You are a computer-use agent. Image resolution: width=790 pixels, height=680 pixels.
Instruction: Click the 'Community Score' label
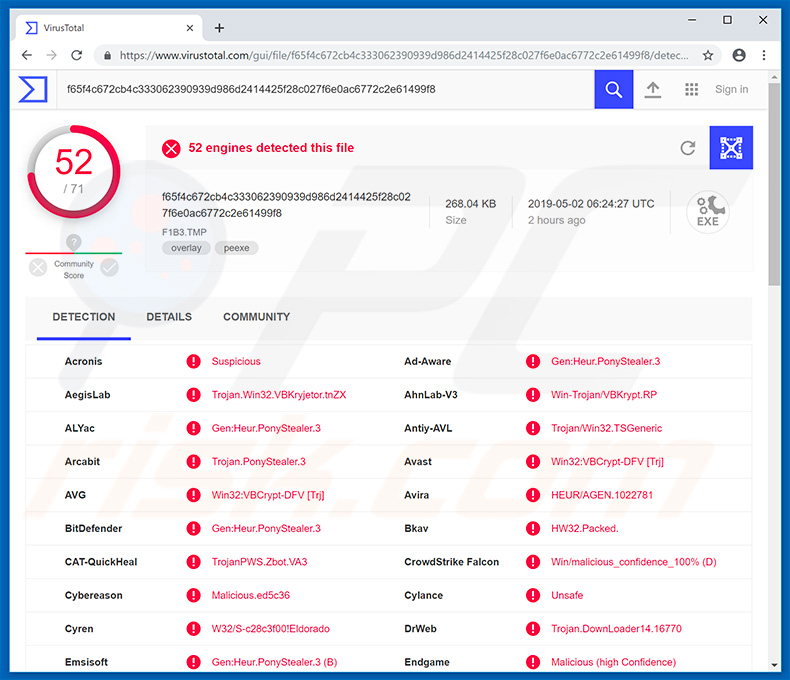coord(74,269)
